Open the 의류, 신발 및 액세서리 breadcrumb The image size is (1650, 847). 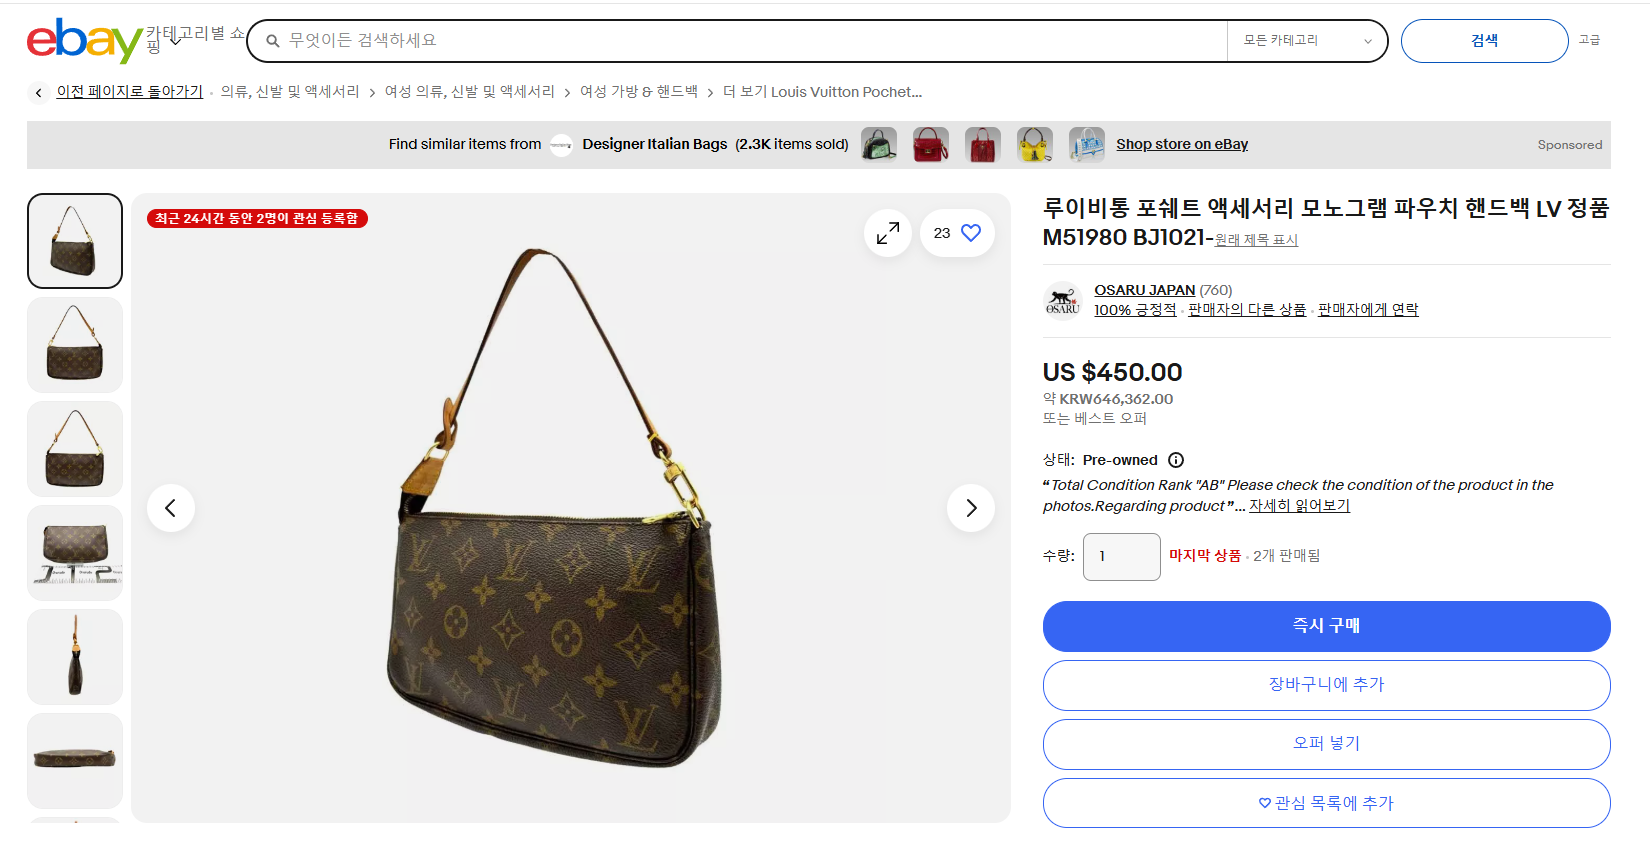click(x=290, y=92)
